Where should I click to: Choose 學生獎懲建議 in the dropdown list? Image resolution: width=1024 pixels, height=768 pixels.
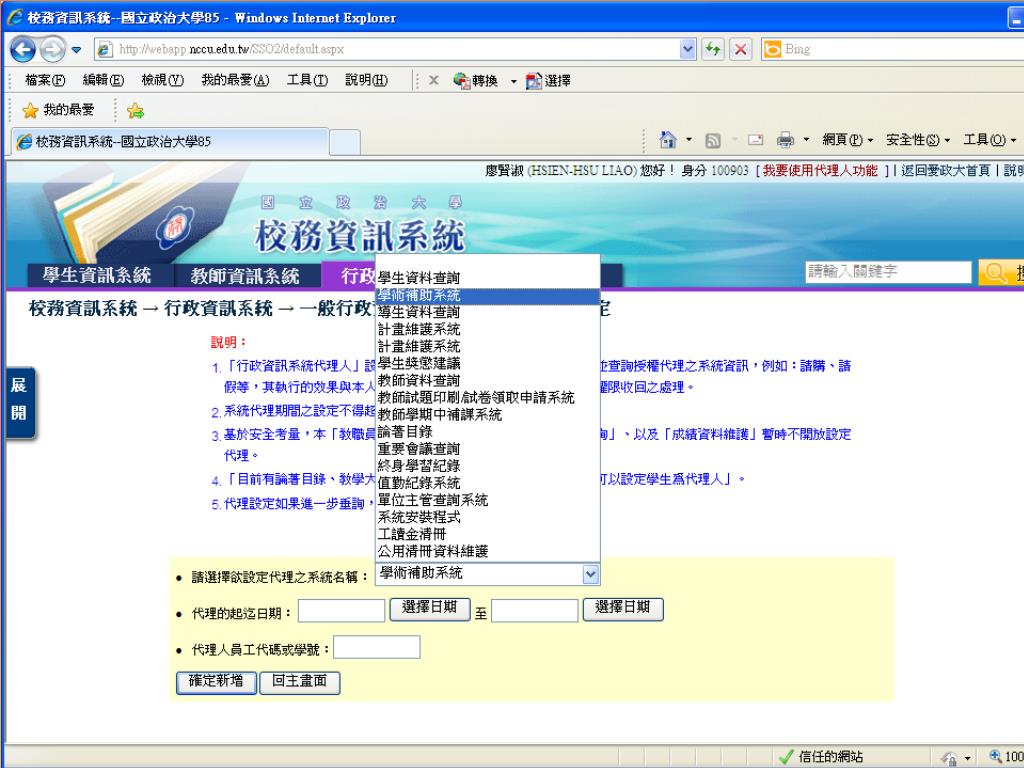click(487, 363)
